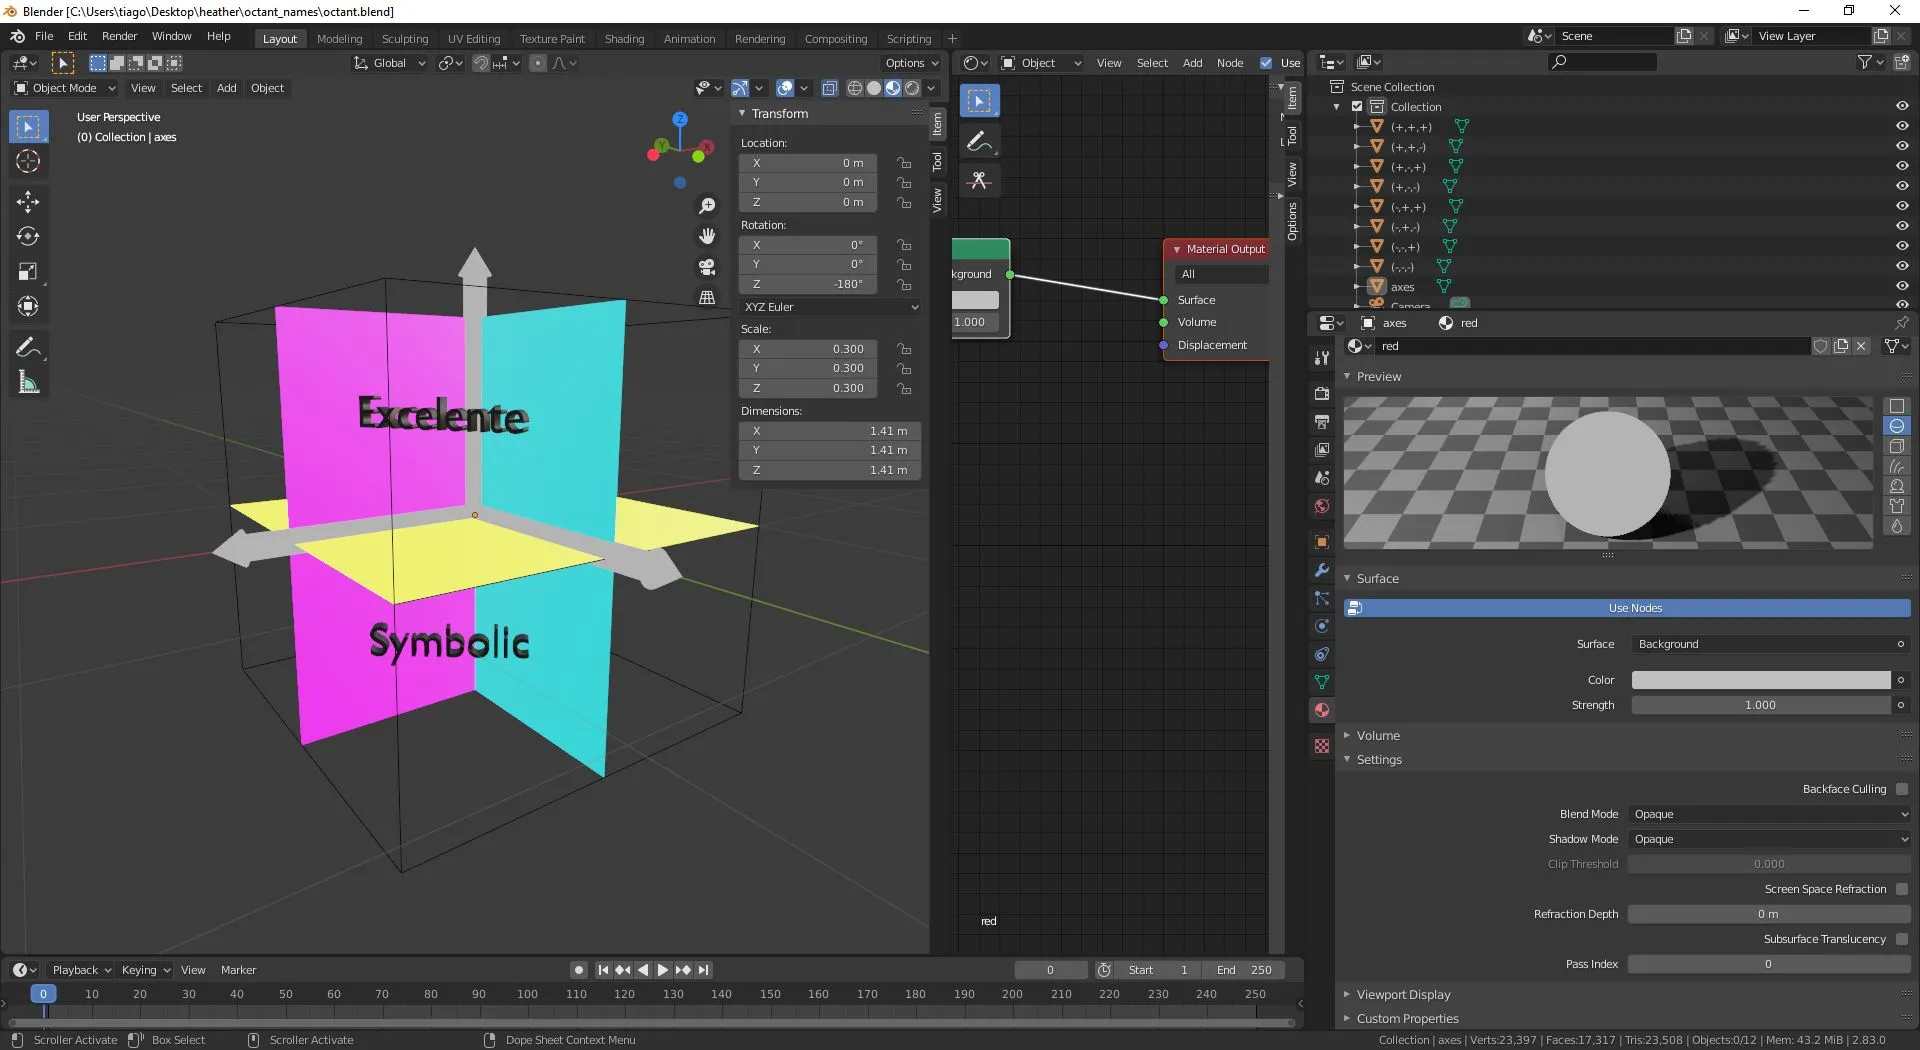Jump to the timeline end frame

[704, 970]
